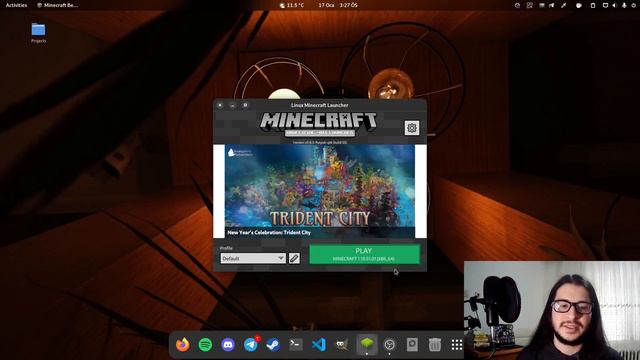Viewport: 640px width, 360px height.
Task: Open the drive icon in the dock
Action: click(x=412, y=344)
